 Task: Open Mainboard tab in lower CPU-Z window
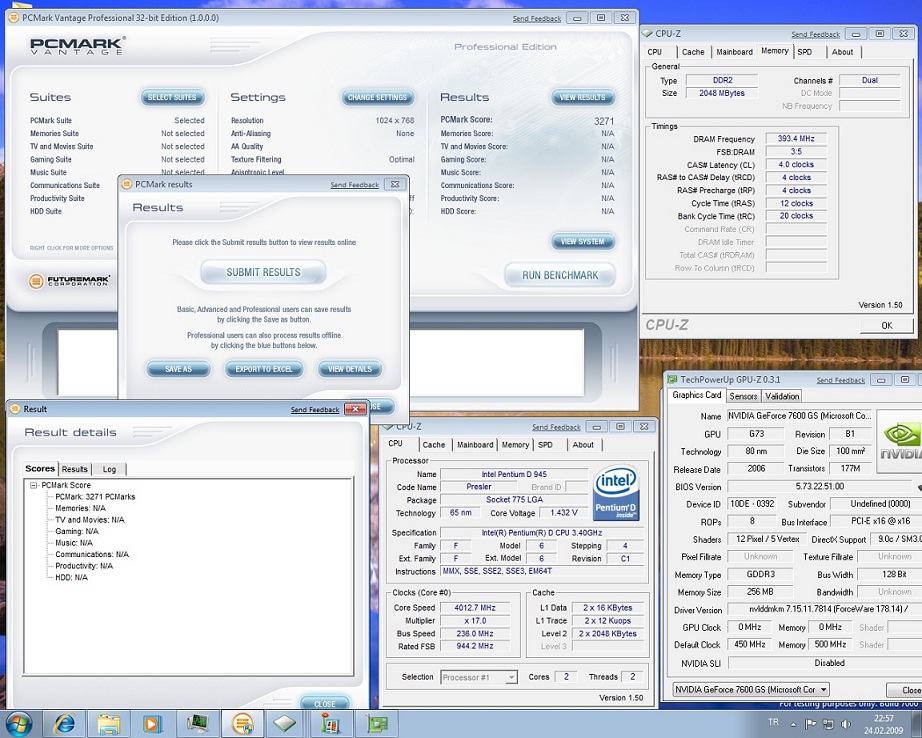475,445
